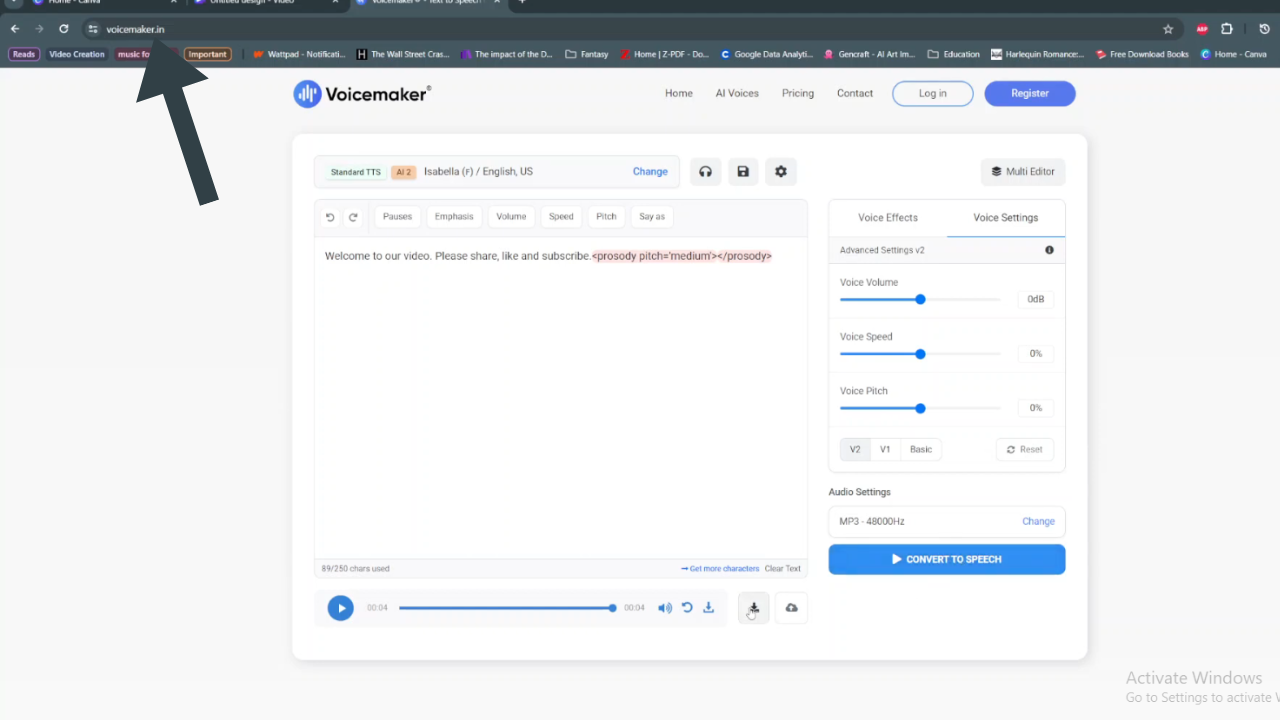View site information icon in the address bar
The width and height of the screenshot is (1280, 720).
(93, 29)
